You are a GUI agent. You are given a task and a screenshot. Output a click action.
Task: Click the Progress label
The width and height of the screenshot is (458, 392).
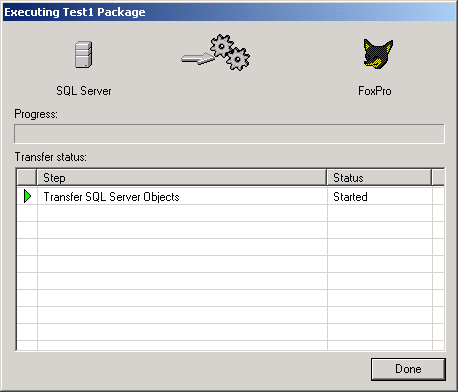click(36, 114)
